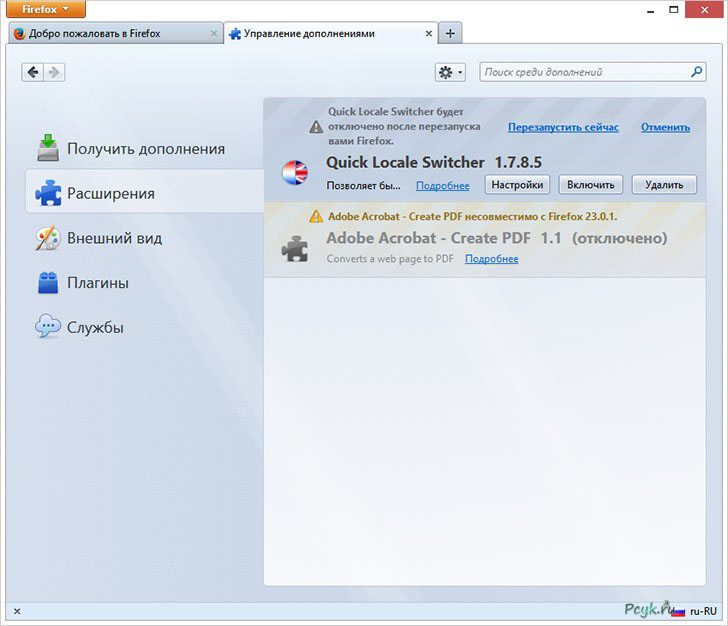Select Получить дополнения in the sidebar

click(x=145, y=149)
